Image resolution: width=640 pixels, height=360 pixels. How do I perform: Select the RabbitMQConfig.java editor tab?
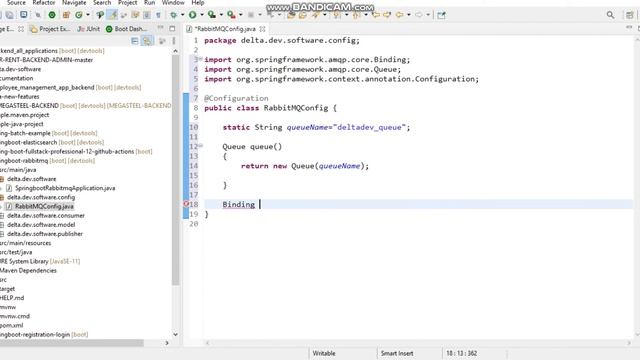click(225, 29)
